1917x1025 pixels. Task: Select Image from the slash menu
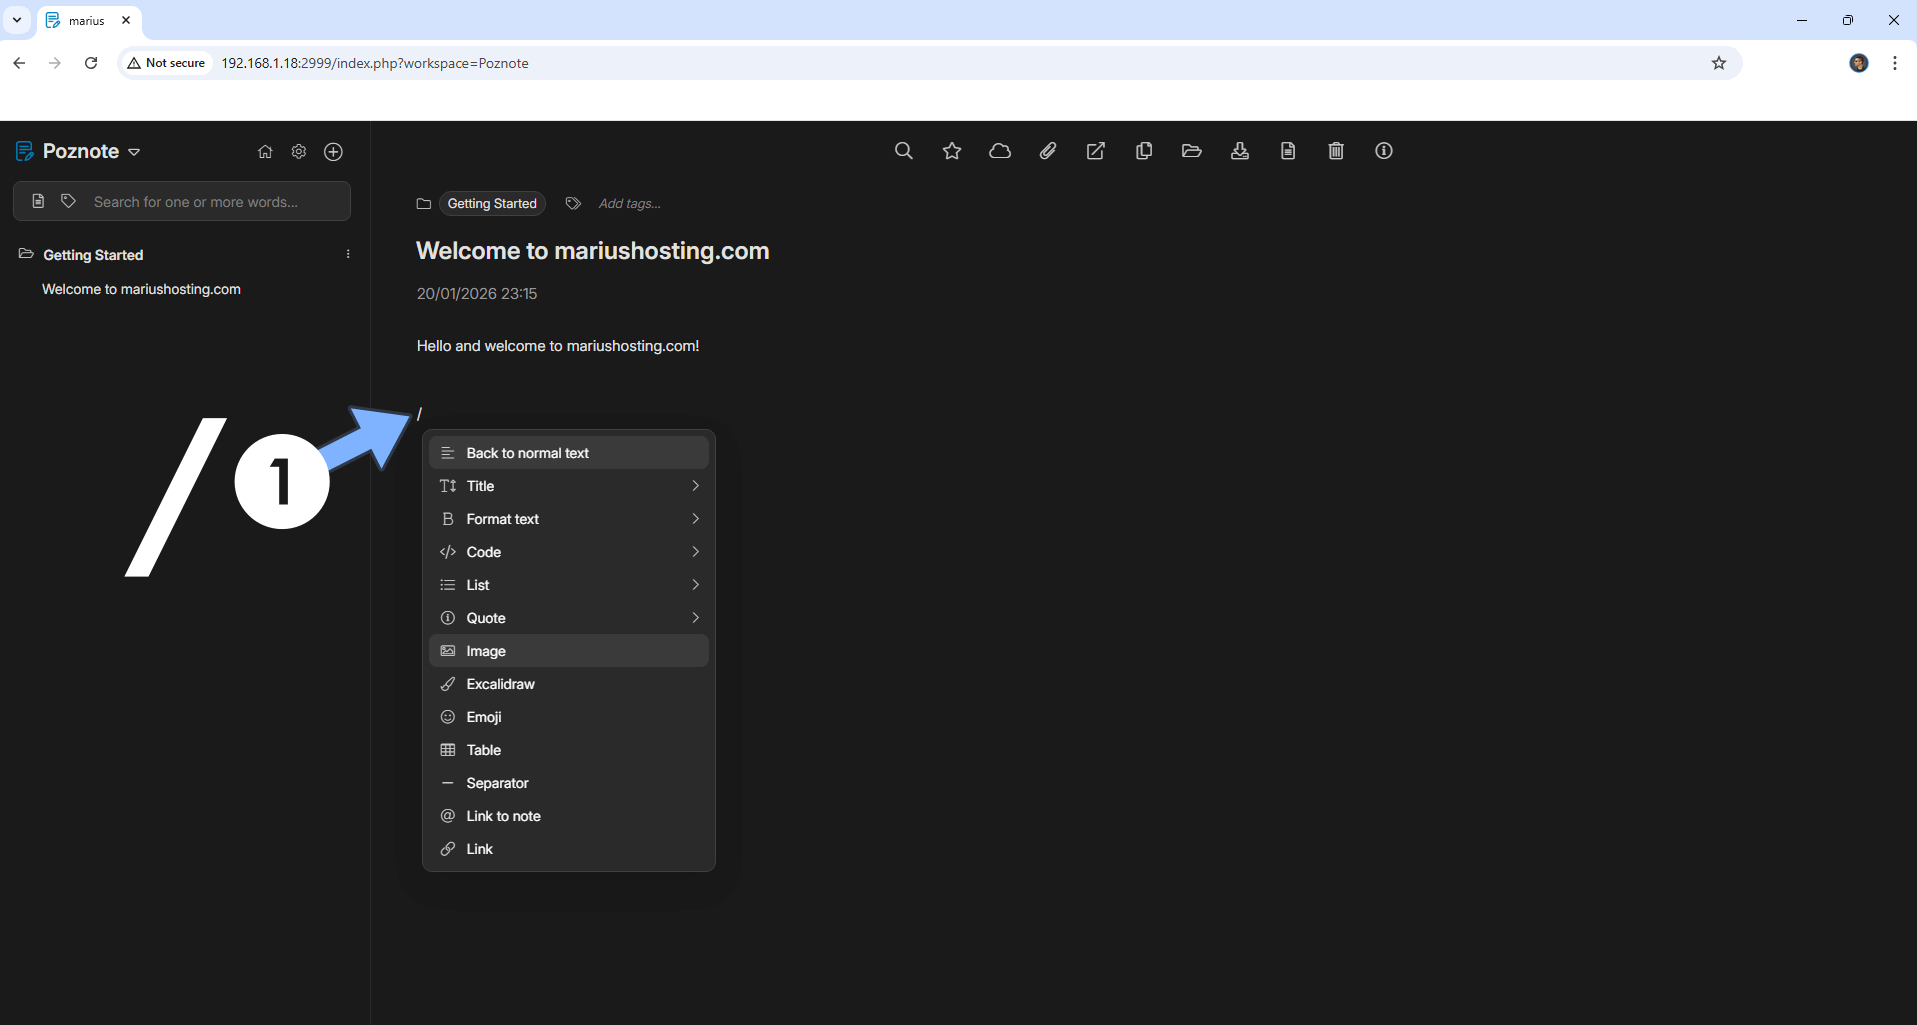pyautogui.click(x=568, y=651)
